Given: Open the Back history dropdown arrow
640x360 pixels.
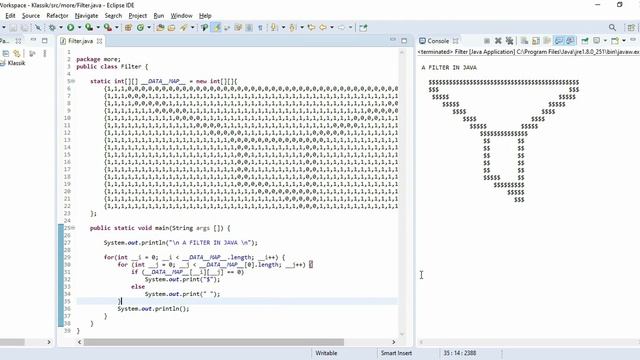Looking at the screenshot, I should (331, 28).
